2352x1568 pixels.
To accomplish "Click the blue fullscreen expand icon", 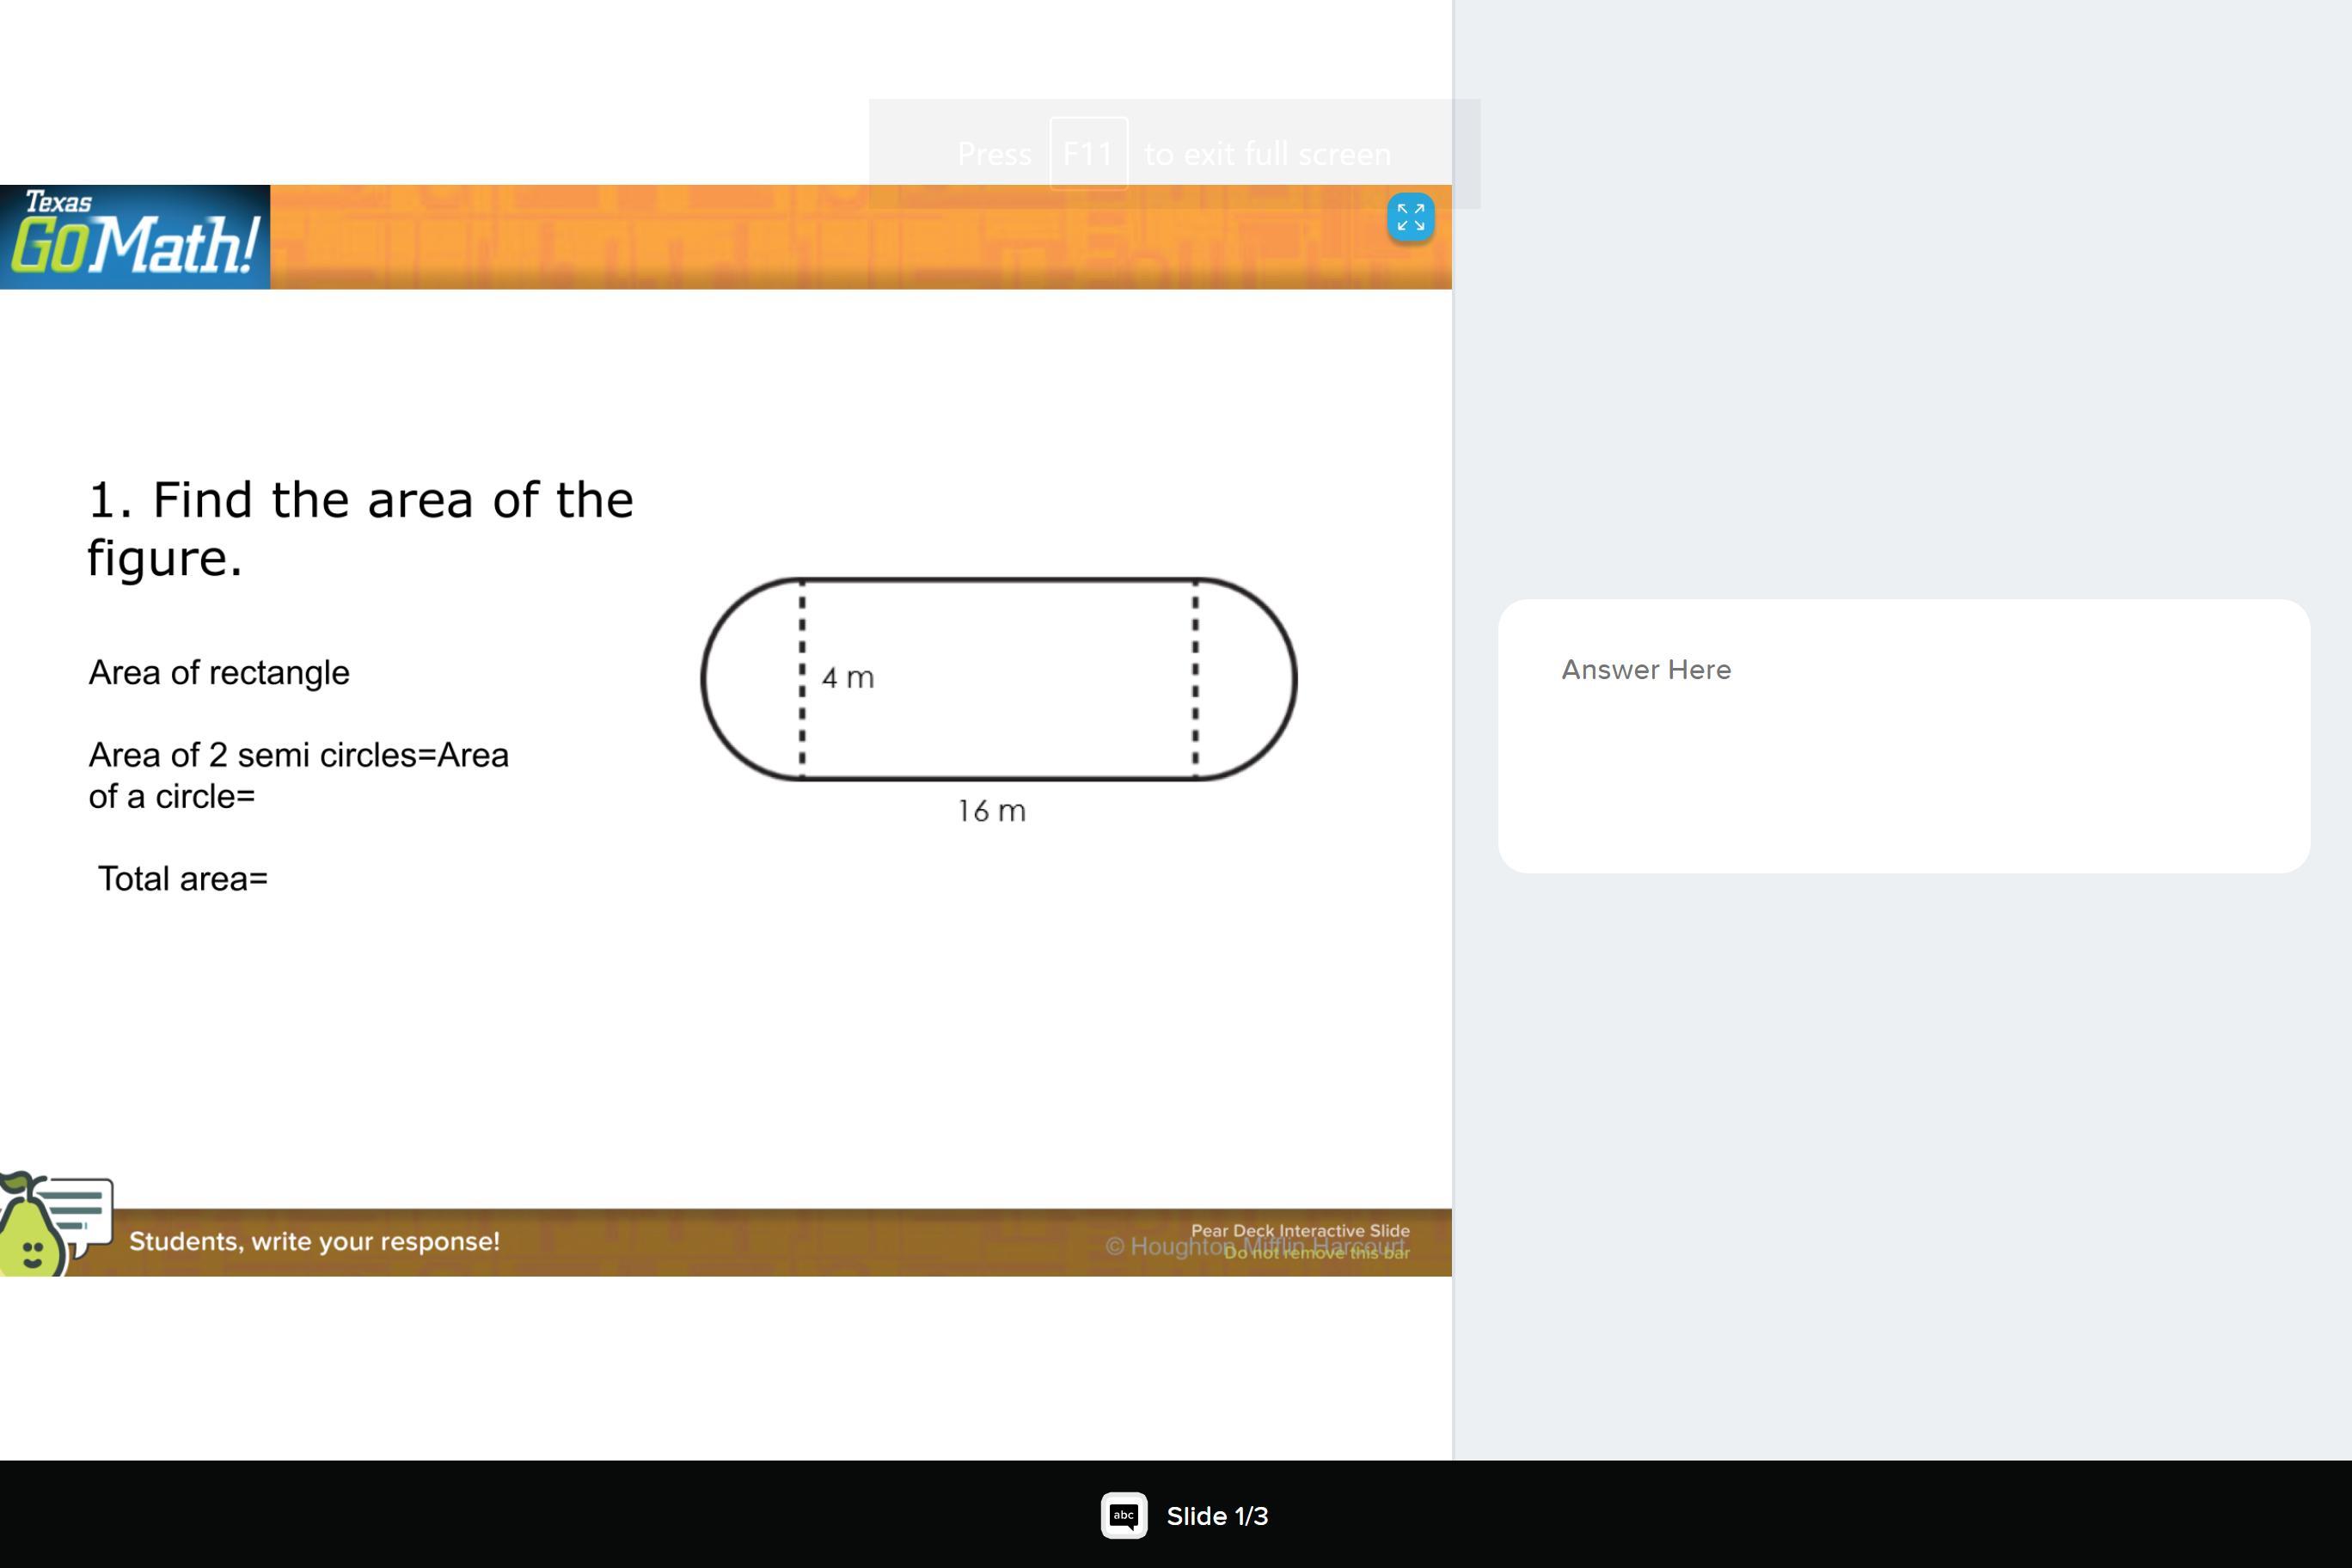I will (1410, 217).
